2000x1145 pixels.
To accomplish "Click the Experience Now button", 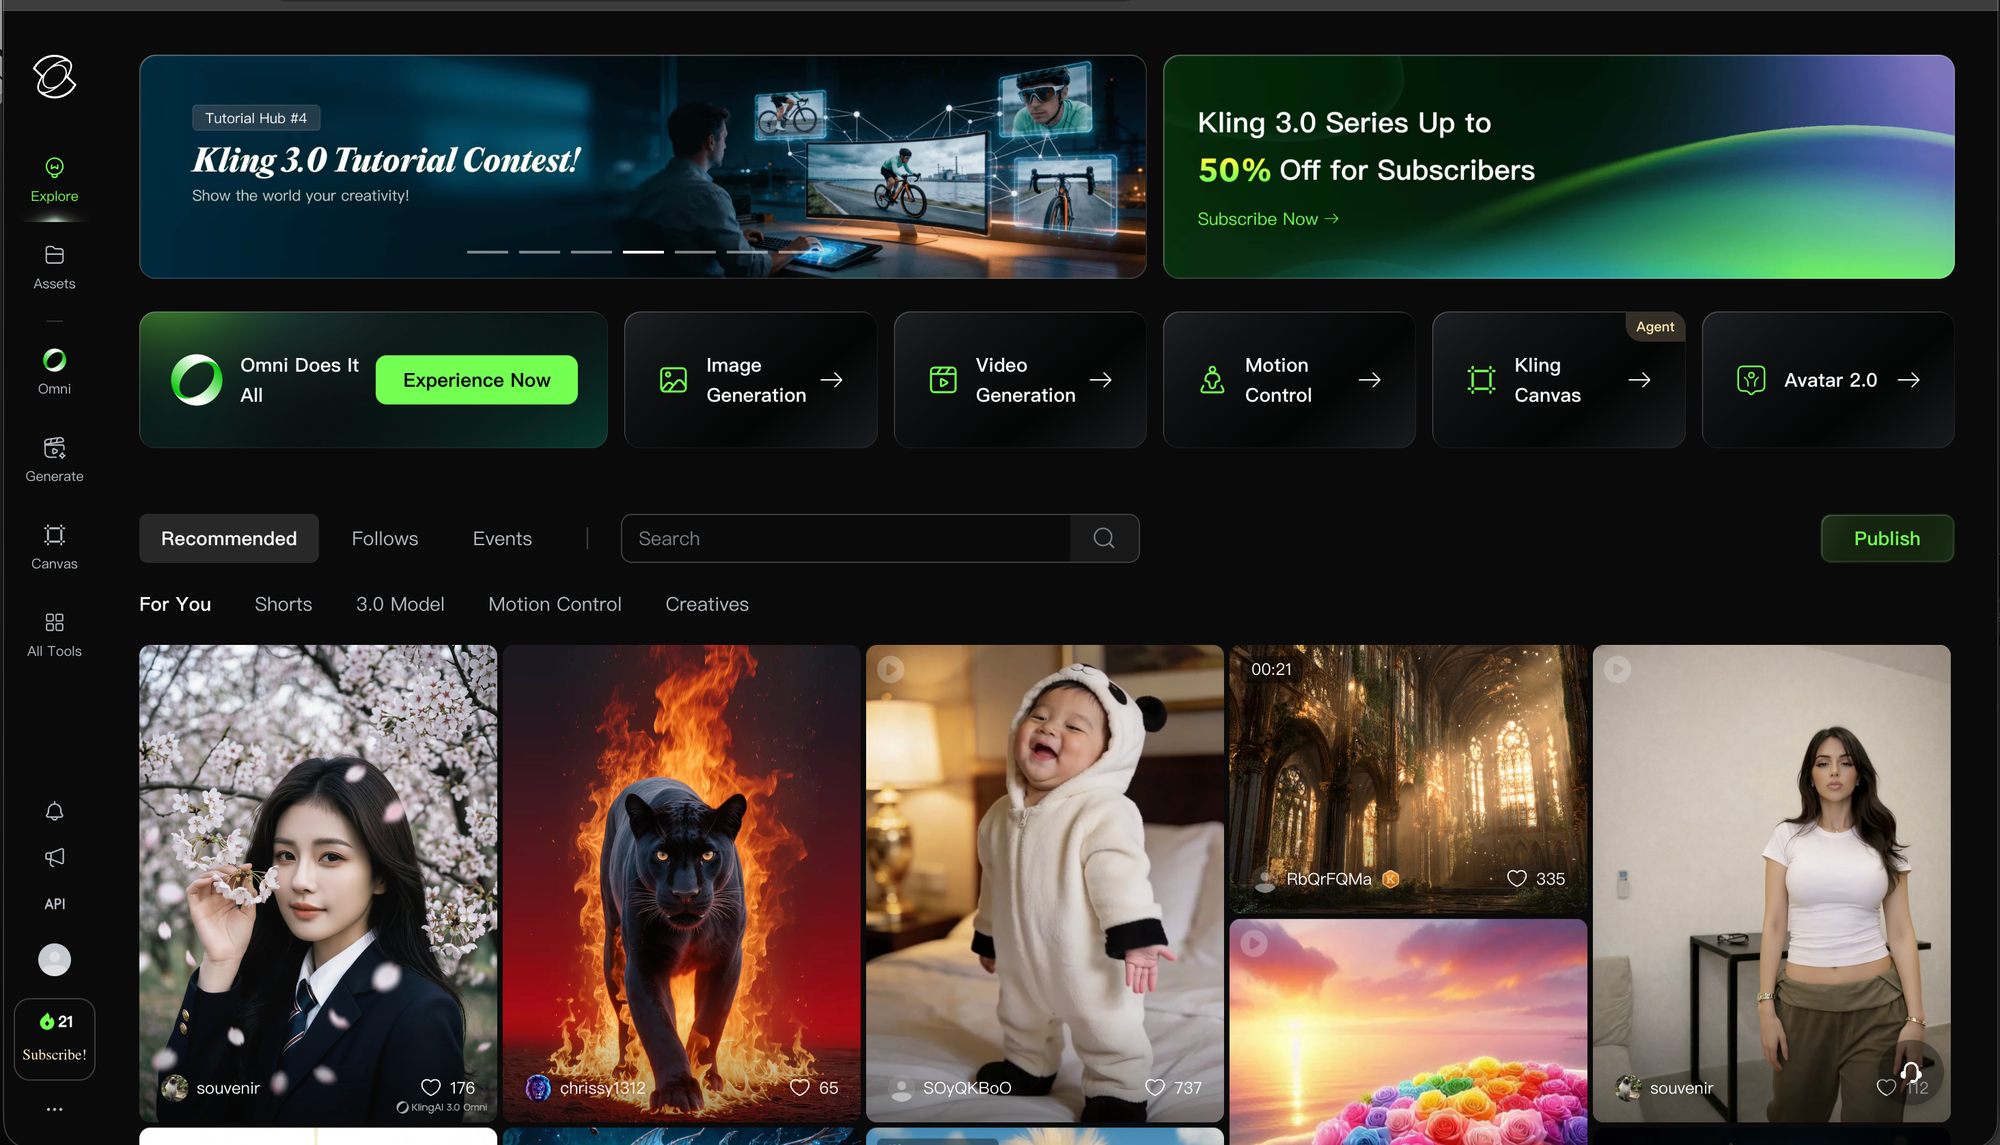I will click(476, 380).
